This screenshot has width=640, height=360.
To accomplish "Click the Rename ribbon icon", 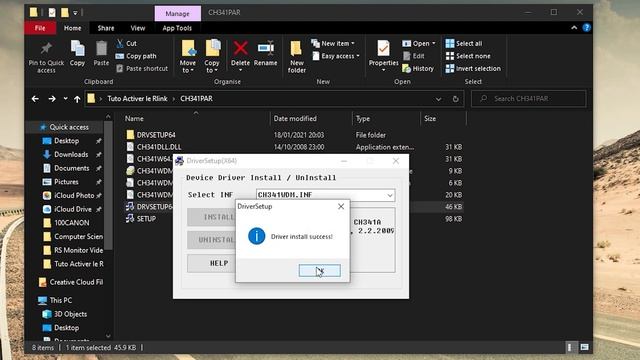I will click(x=266, y=49).
